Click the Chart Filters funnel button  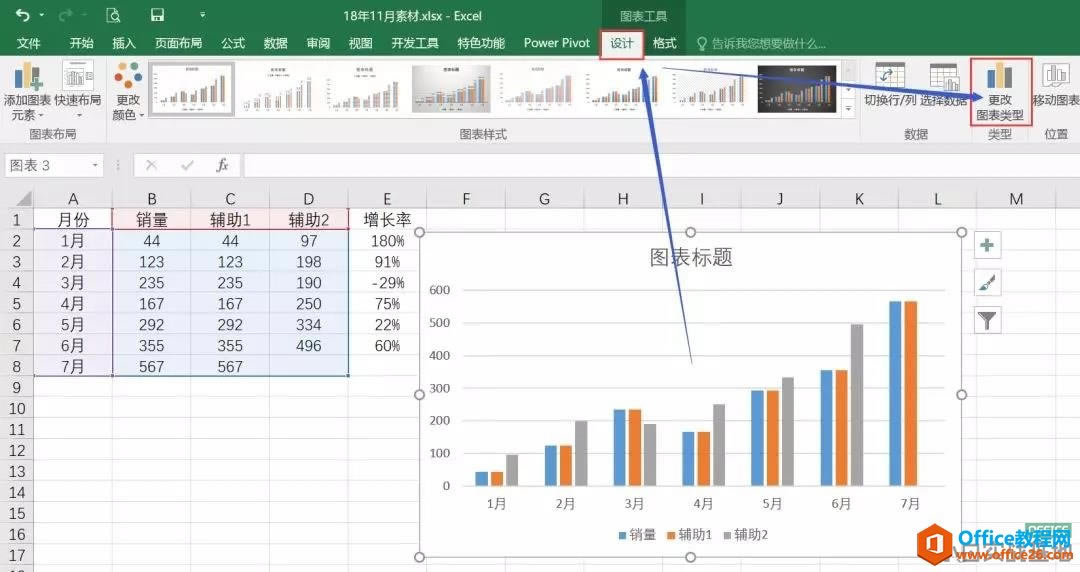click(x=987, y=320)
